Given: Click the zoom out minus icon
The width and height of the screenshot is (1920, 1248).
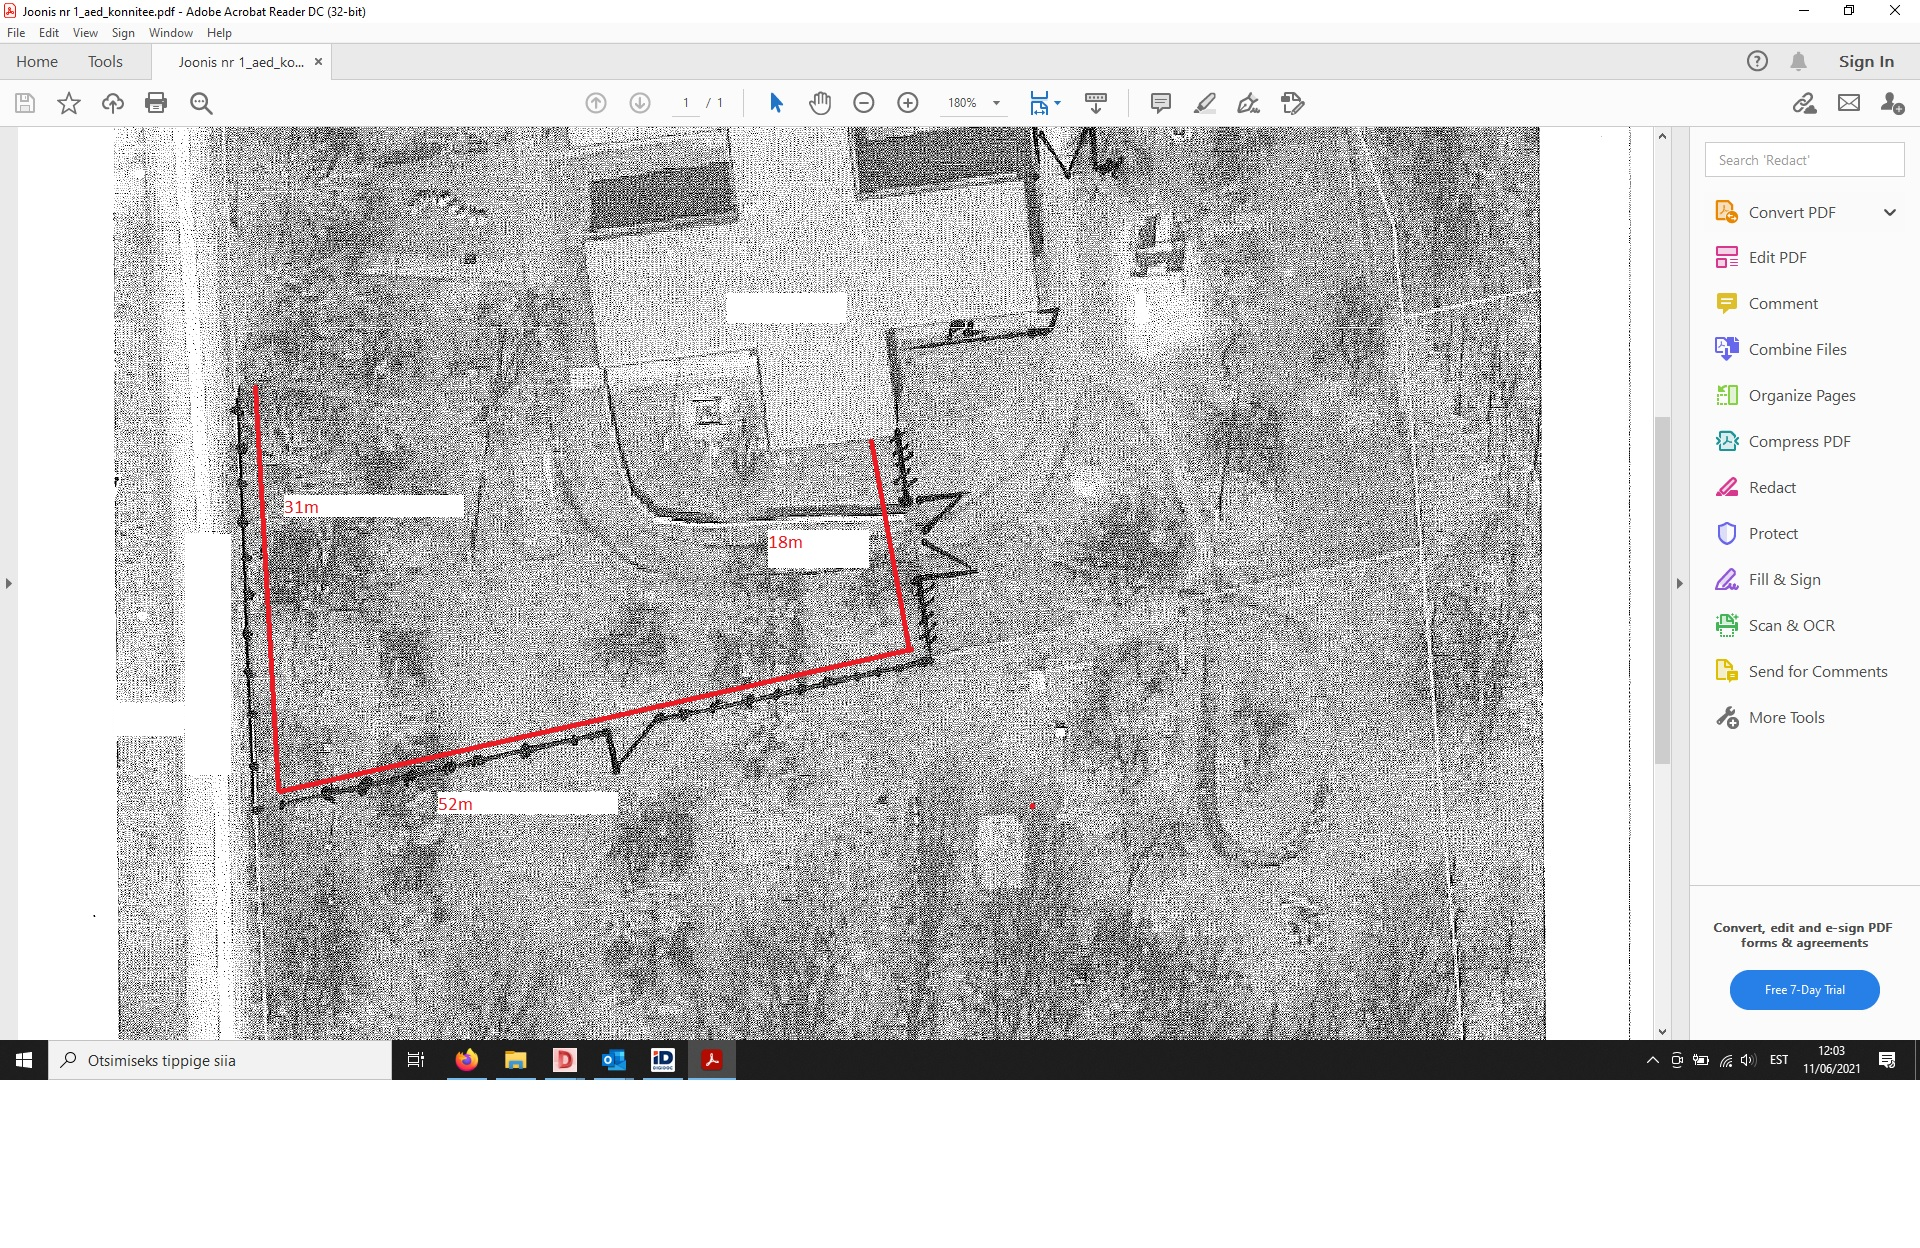Looking at the screenshot, I should pos(864,103).
